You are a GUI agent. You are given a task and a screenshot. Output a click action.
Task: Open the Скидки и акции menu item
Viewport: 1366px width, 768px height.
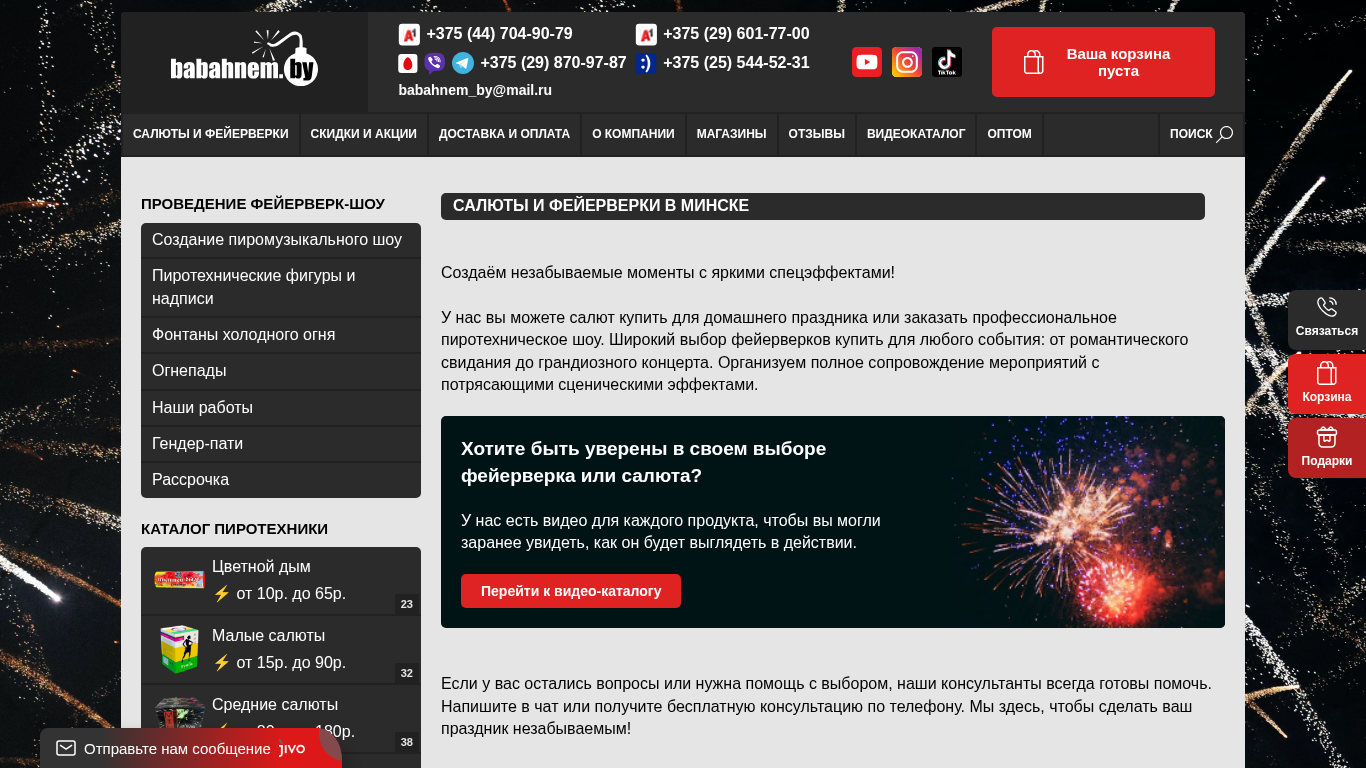point(364,134)
